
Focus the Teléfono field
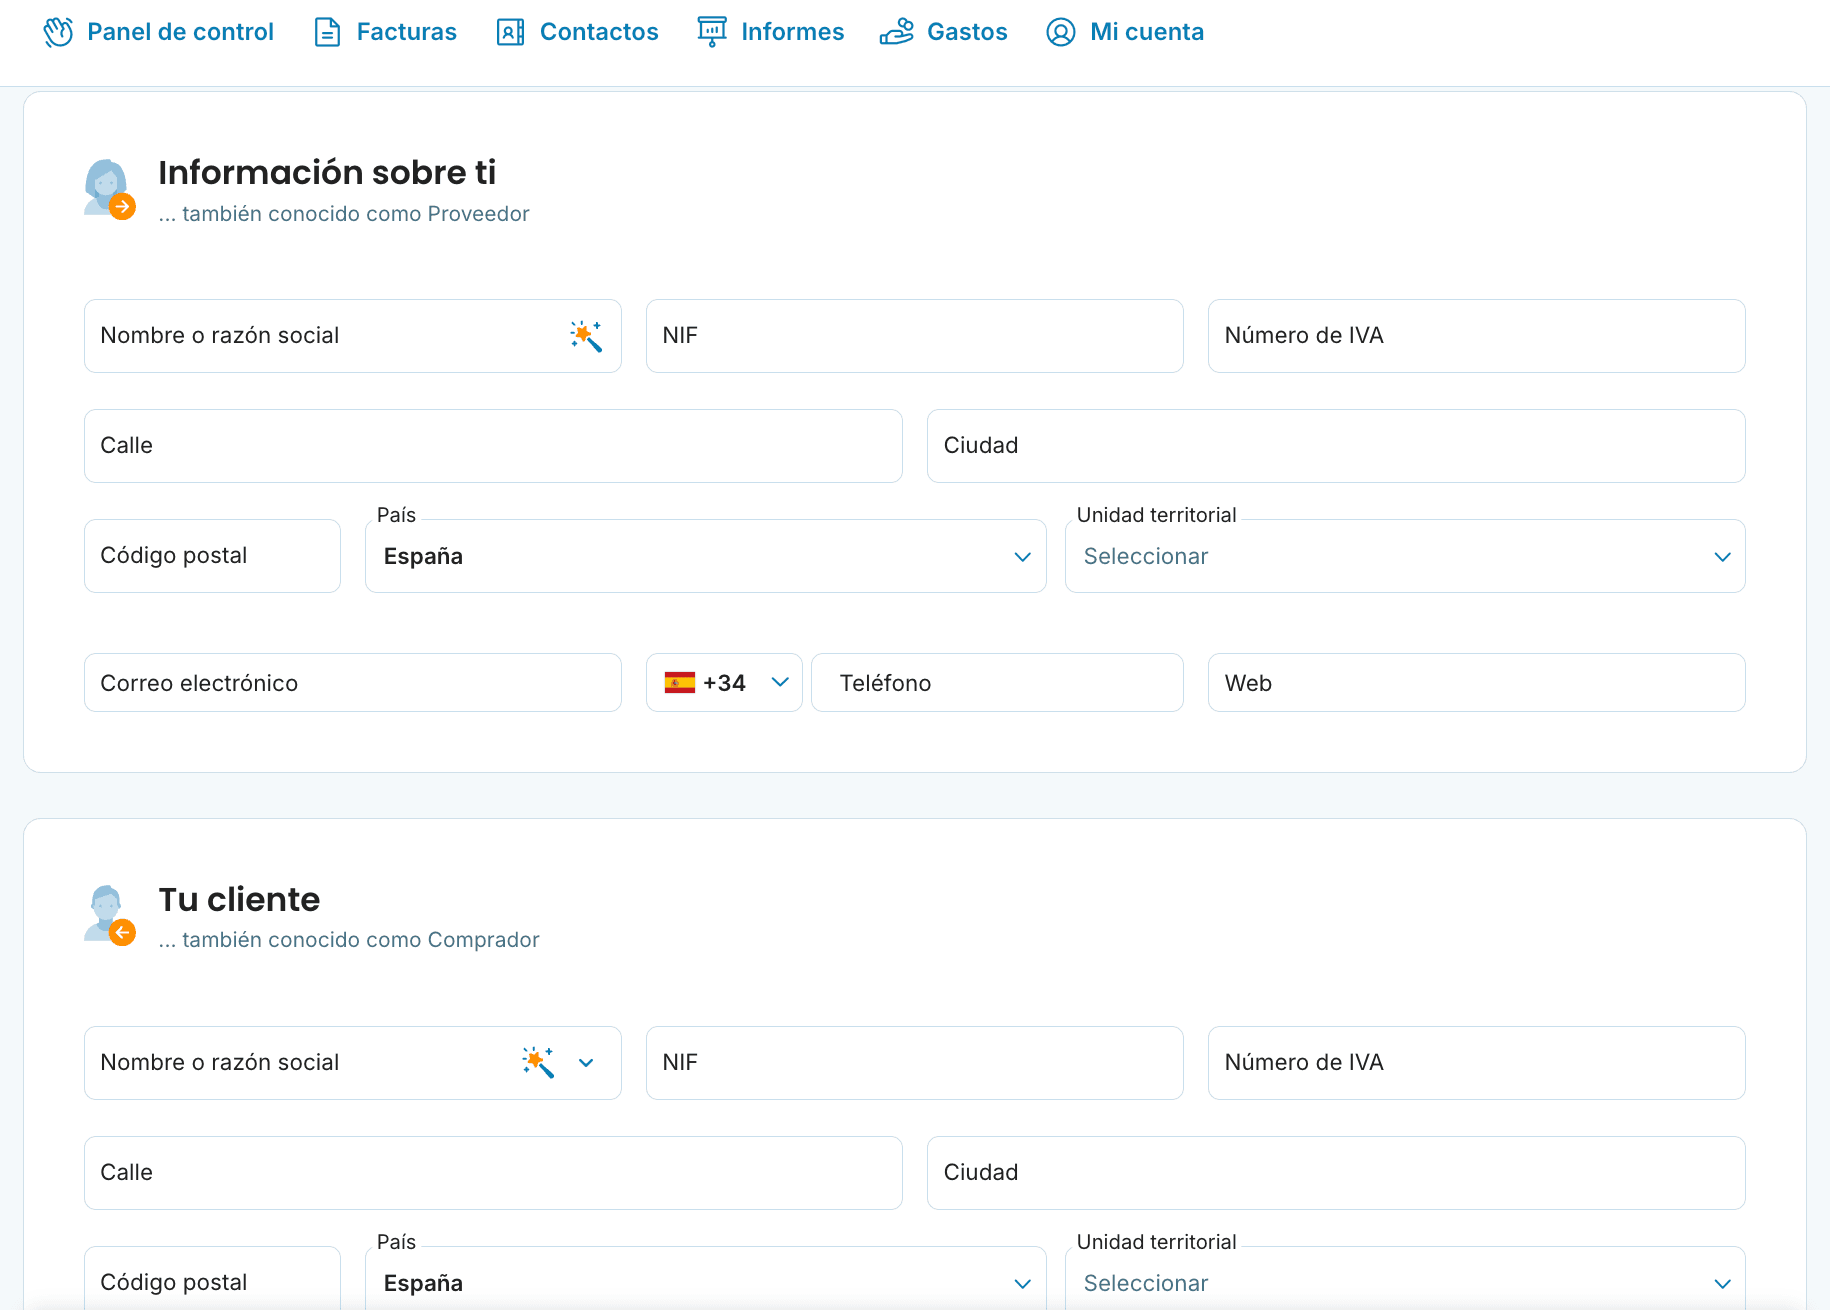click(x=997, y=683)
